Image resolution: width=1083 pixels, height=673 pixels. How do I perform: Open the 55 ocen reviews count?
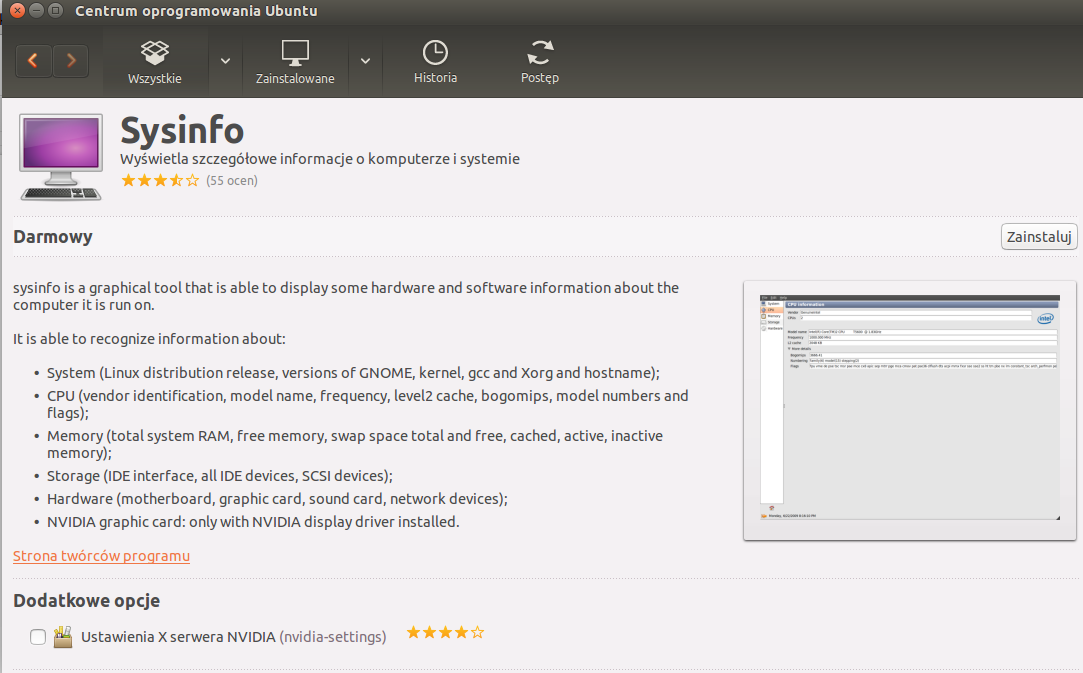[x=232, y=180]
